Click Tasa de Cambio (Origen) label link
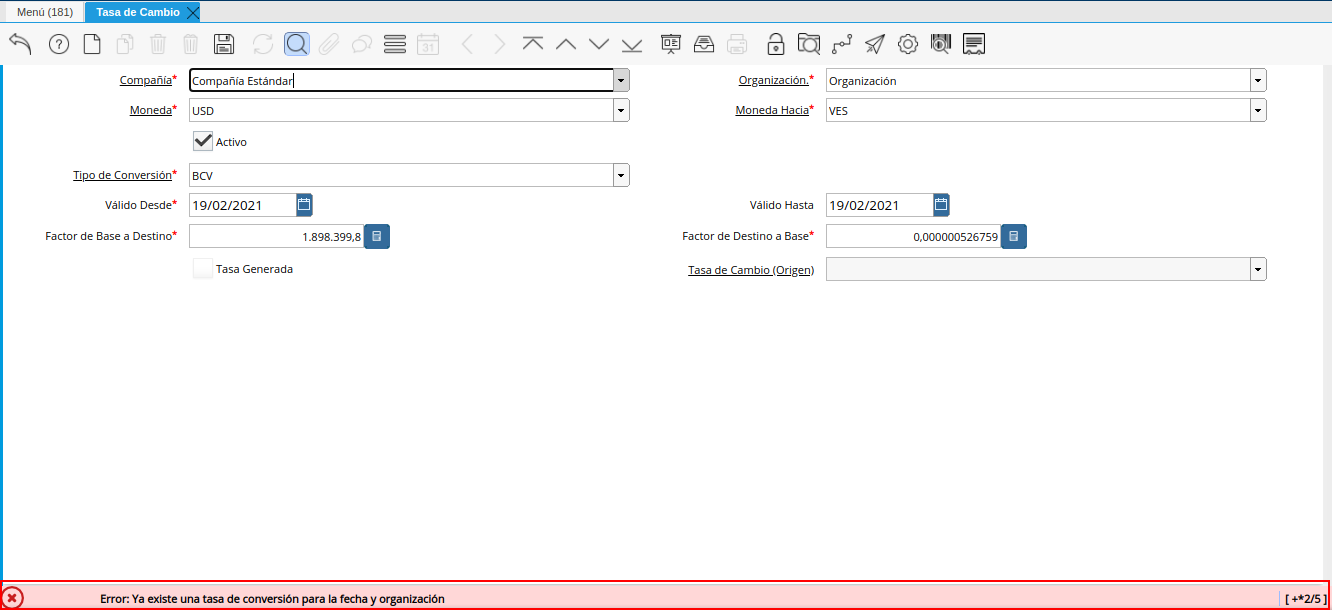1332x610 pixels. point(751,270)
